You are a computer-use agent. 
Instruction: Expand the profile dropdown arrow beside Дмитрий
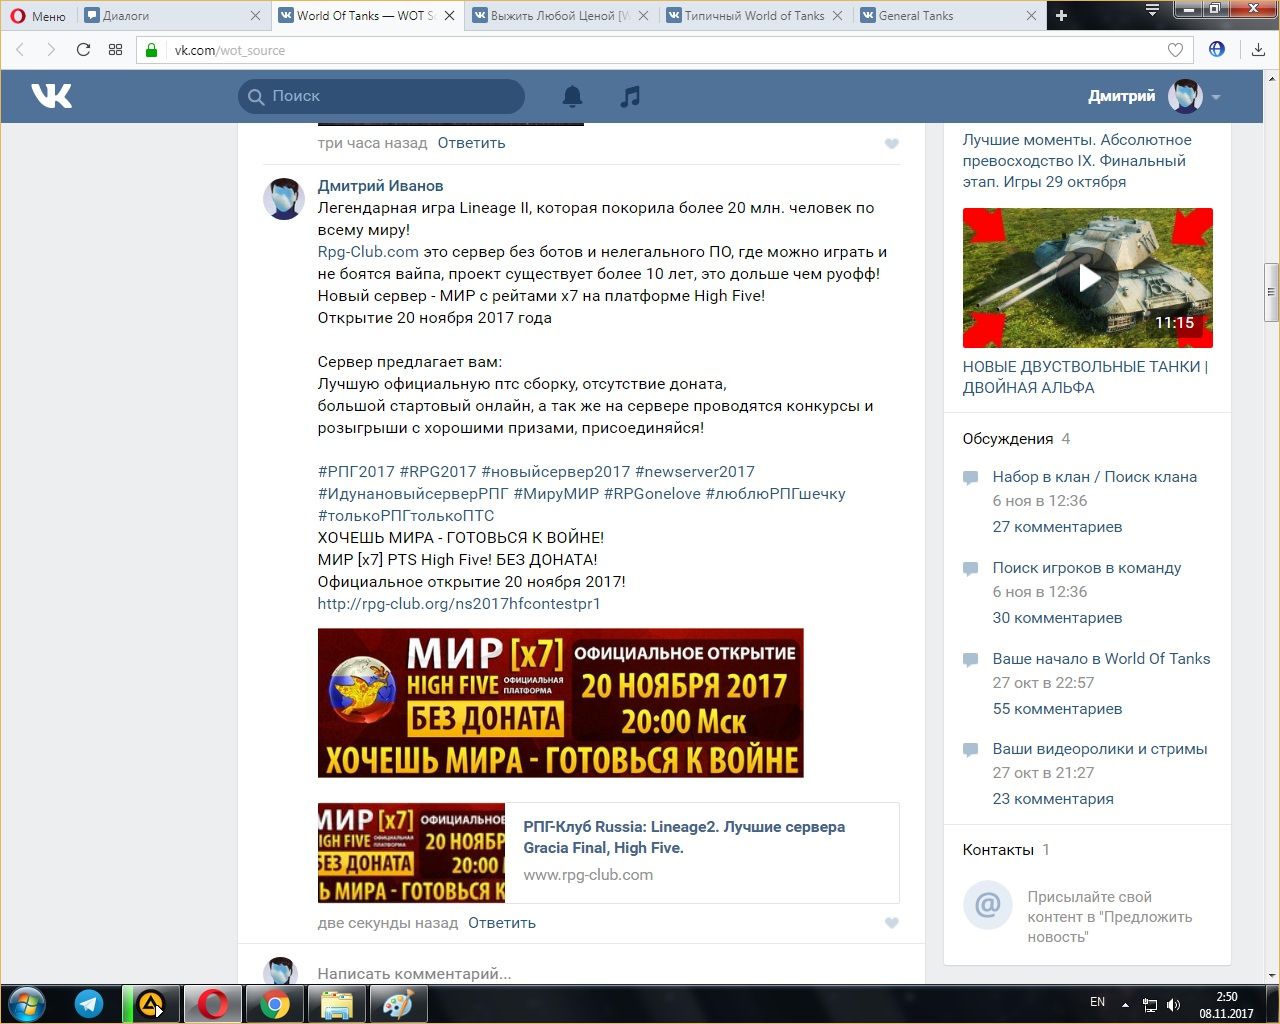coord(1216,97)
